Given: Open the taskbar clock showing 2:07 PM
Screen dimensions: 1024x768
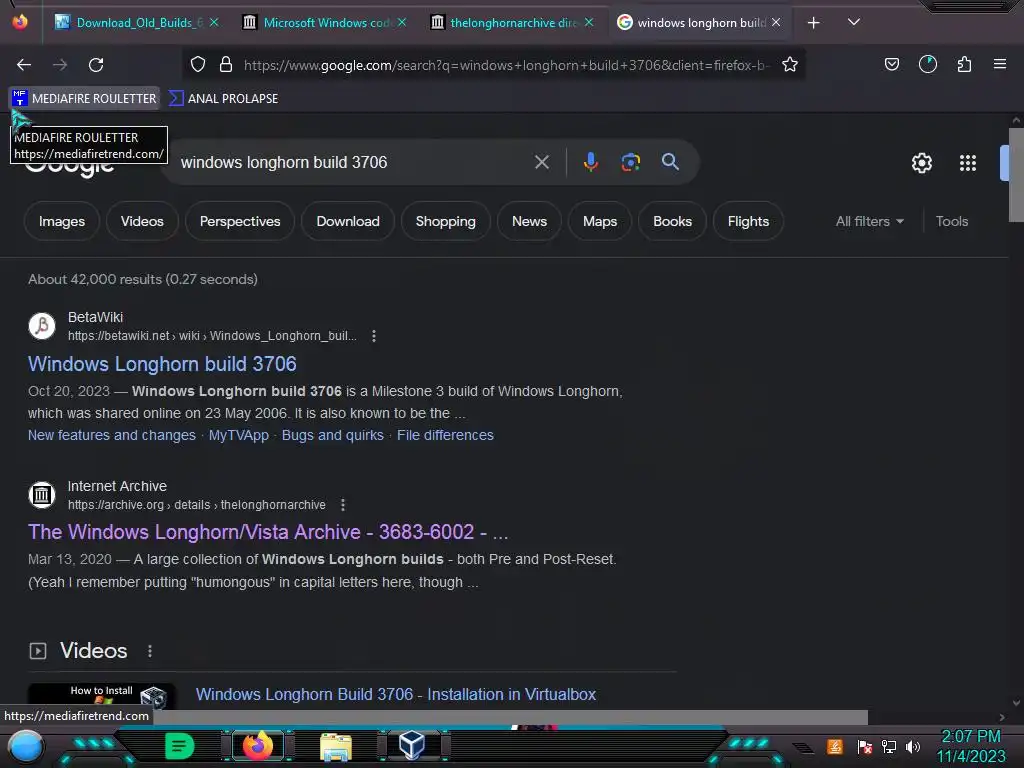Looking at the screenshot, I should pos(971,746).
